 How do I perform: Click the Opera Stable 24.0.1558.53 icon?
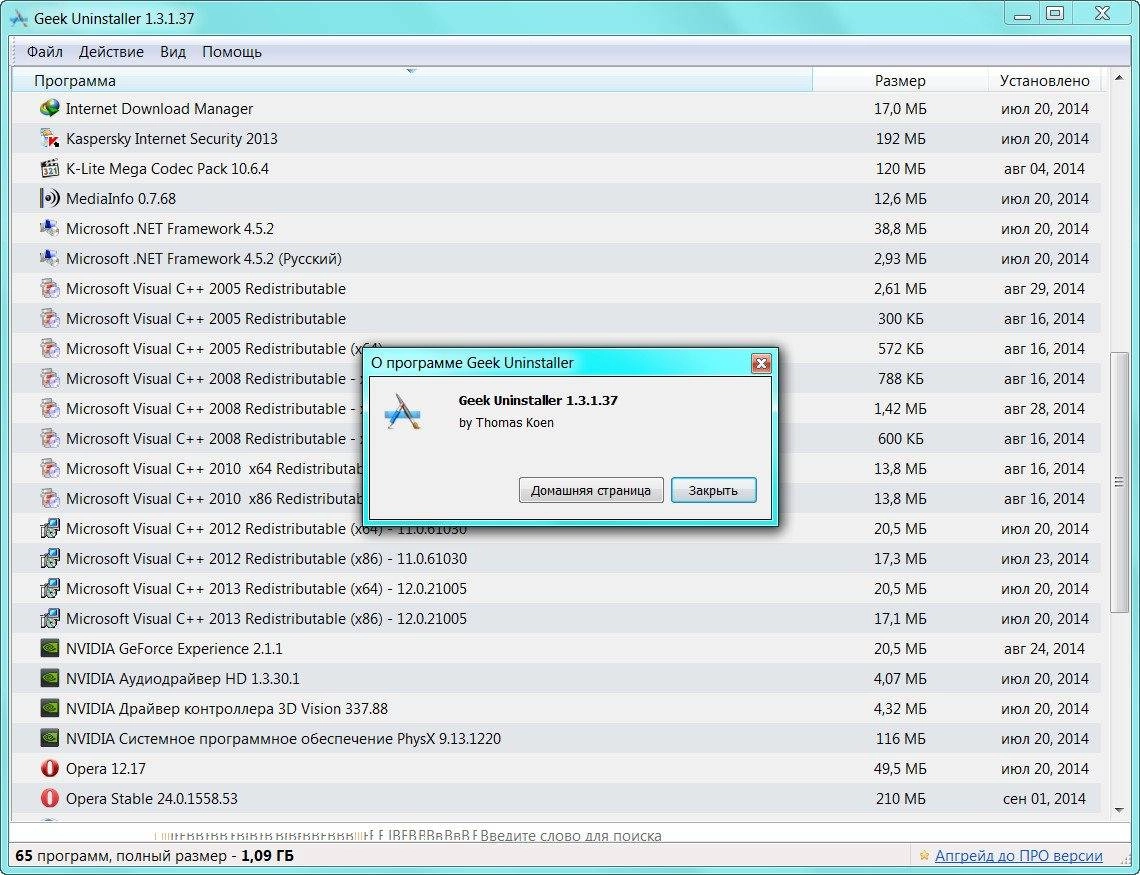pyautogui.click(x=49, y=798)
